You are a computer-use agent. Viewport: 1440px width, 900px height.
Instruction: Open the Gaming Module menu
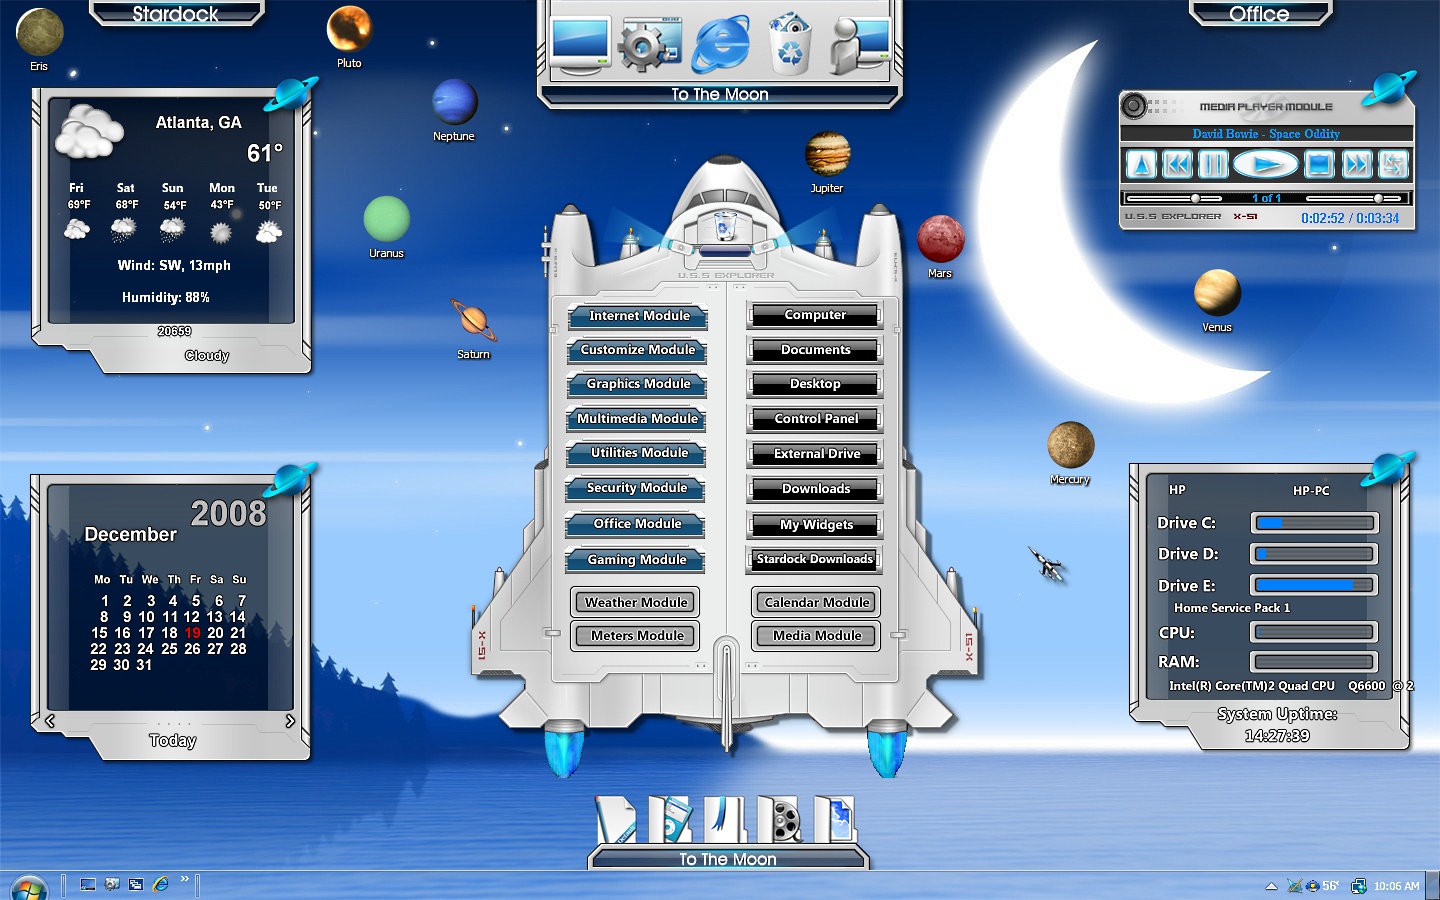(636, 560)
